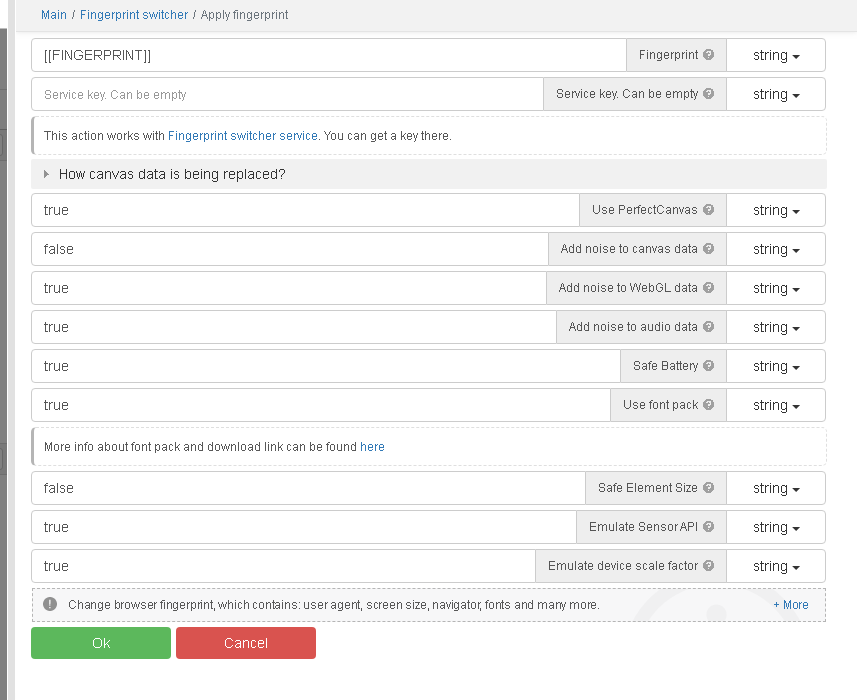Open the Fingerprint switcher service link

click(243, 136)
